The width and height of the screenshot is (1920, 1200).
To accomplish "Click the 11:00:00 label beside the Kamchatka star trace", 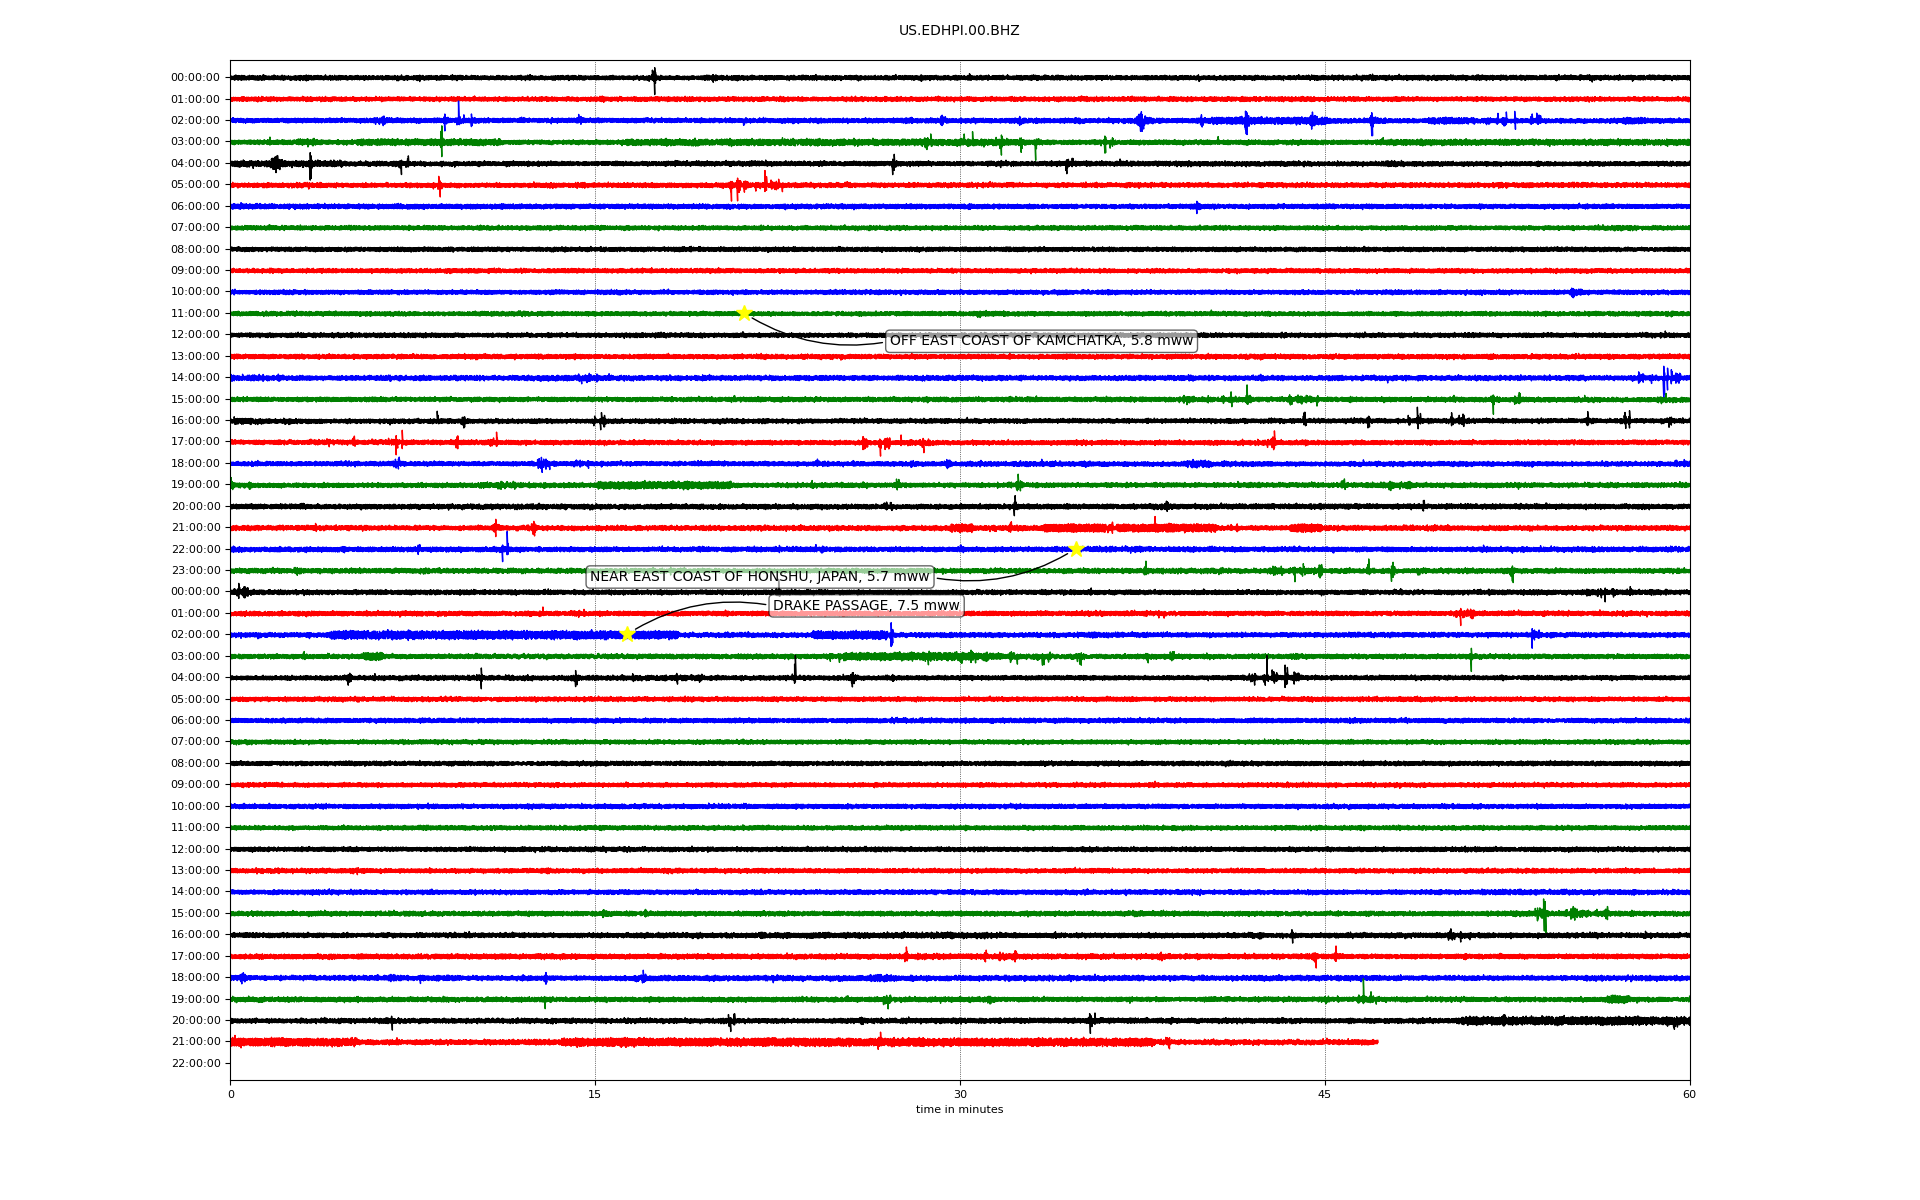I will pos(195,314).
